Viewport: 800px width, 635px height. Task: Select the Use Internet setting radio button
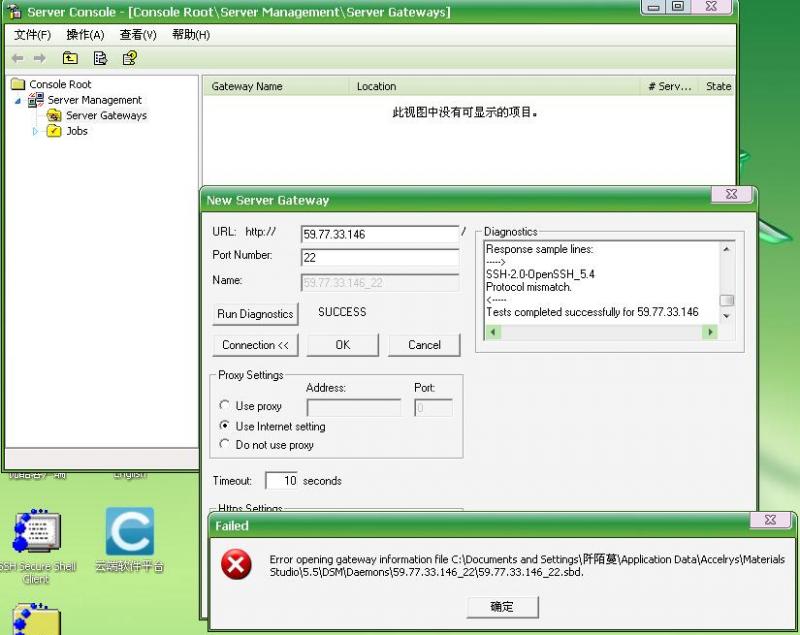tap(224, 425)
